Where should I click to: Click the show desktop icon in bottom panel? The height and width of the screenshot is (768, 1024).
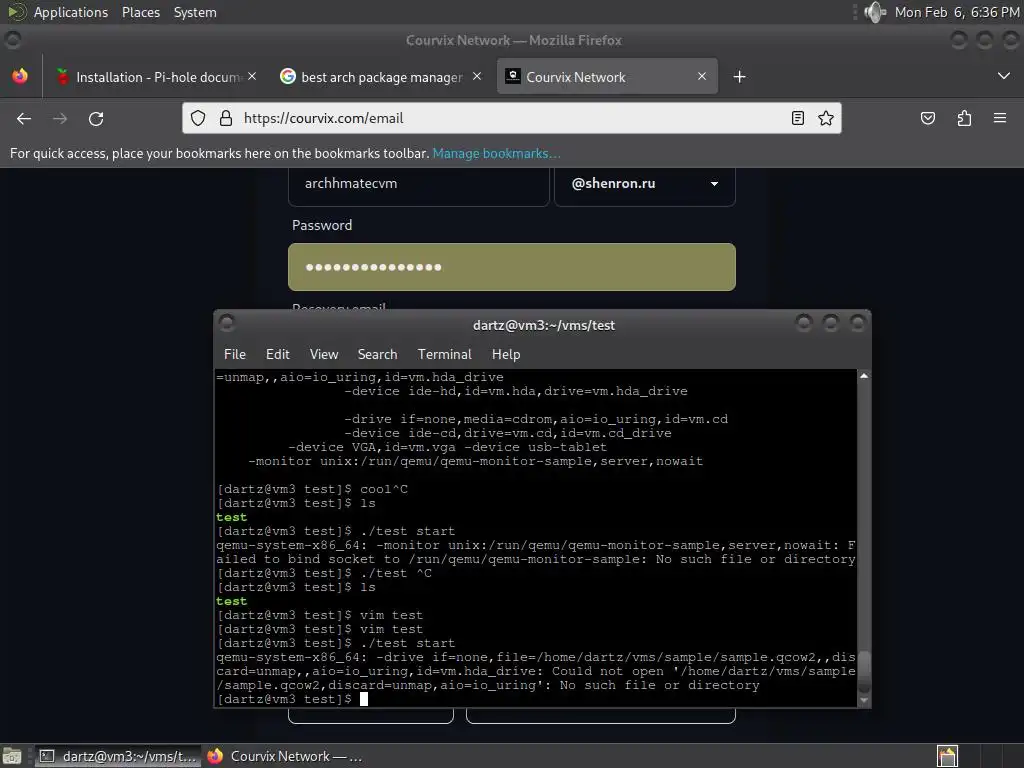[12, 756]
